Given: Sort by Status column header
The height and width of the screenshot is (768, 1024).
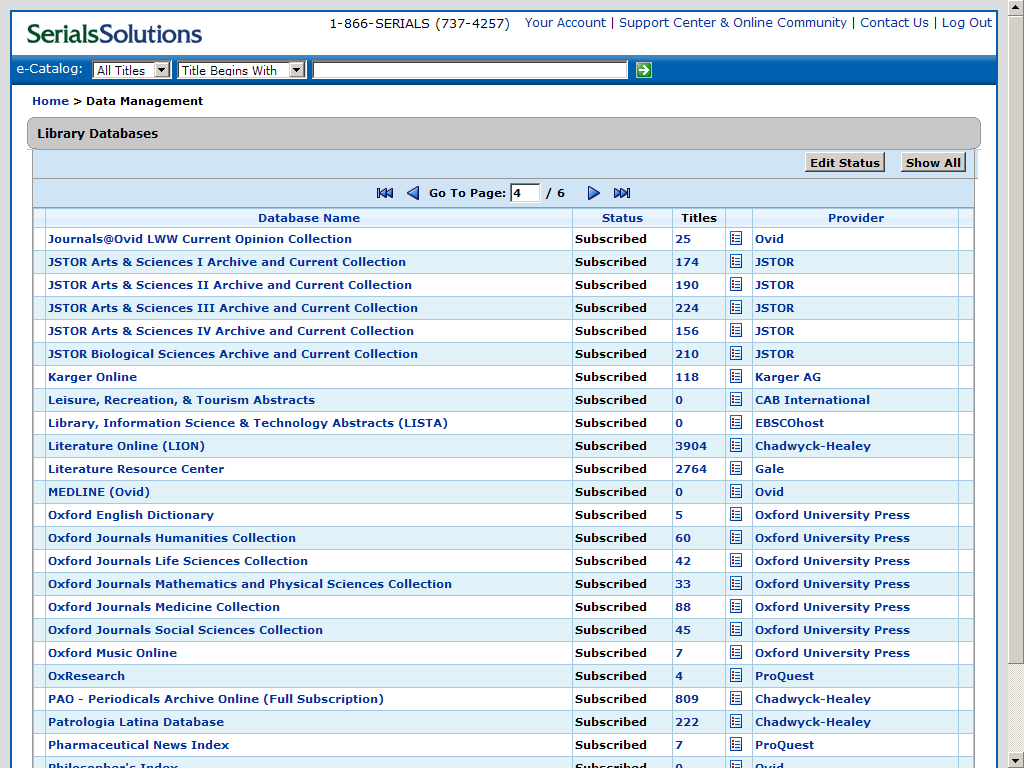Looking at the screenshot, I should point(622,218).
